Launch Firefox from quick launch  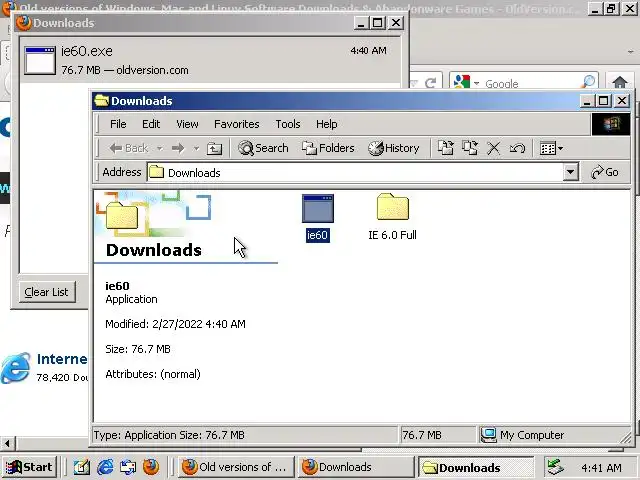point(151,467)
